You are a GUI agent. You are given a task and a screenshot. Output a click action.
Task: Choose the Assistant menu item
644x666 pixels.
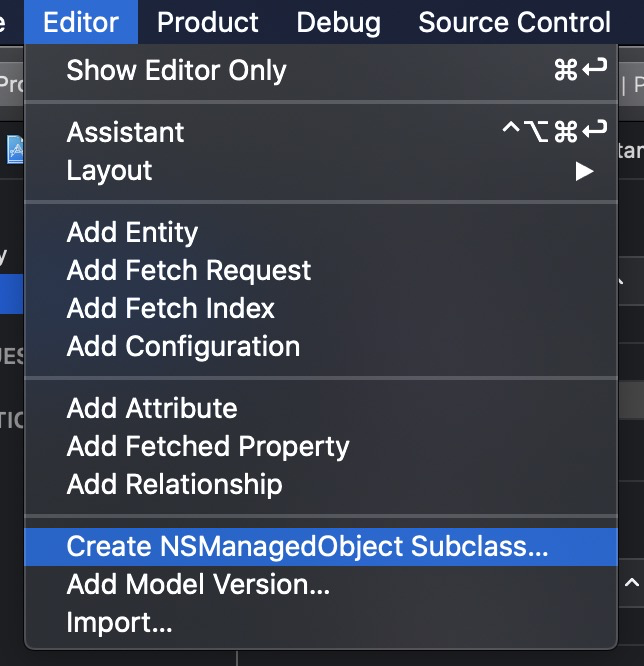coord(321,132)
